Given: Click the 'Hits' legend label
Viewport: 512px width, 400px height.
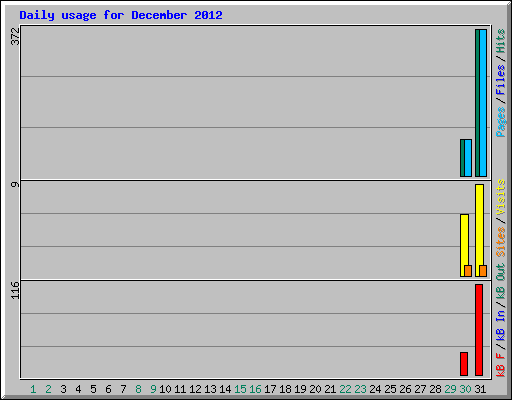Looking at the screenshot, I should [501, 41].
